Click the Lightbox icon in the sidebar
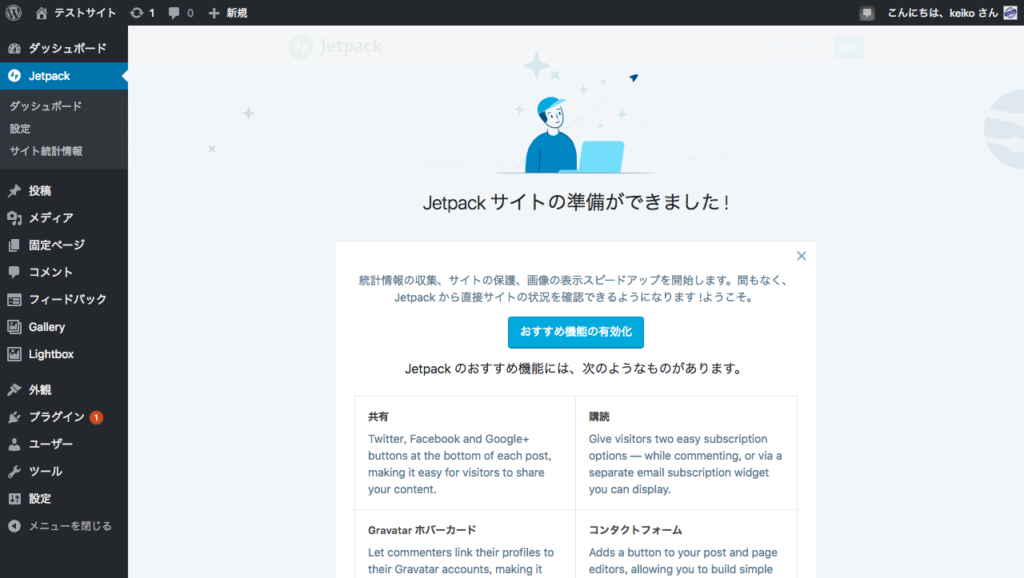The height and width of the screenshot is (578, 1024). pos(14,354)
